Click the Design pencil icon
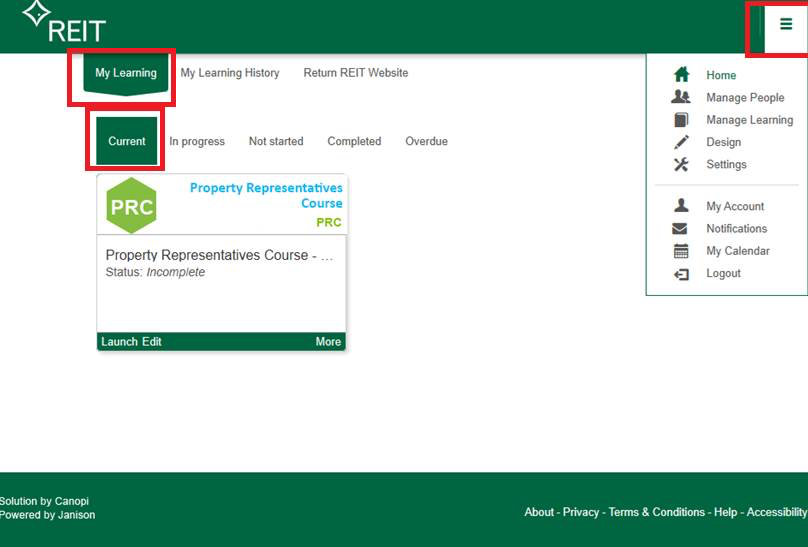Screen dimensions: 808x547 pyautogui.click(x=681, y=142)
